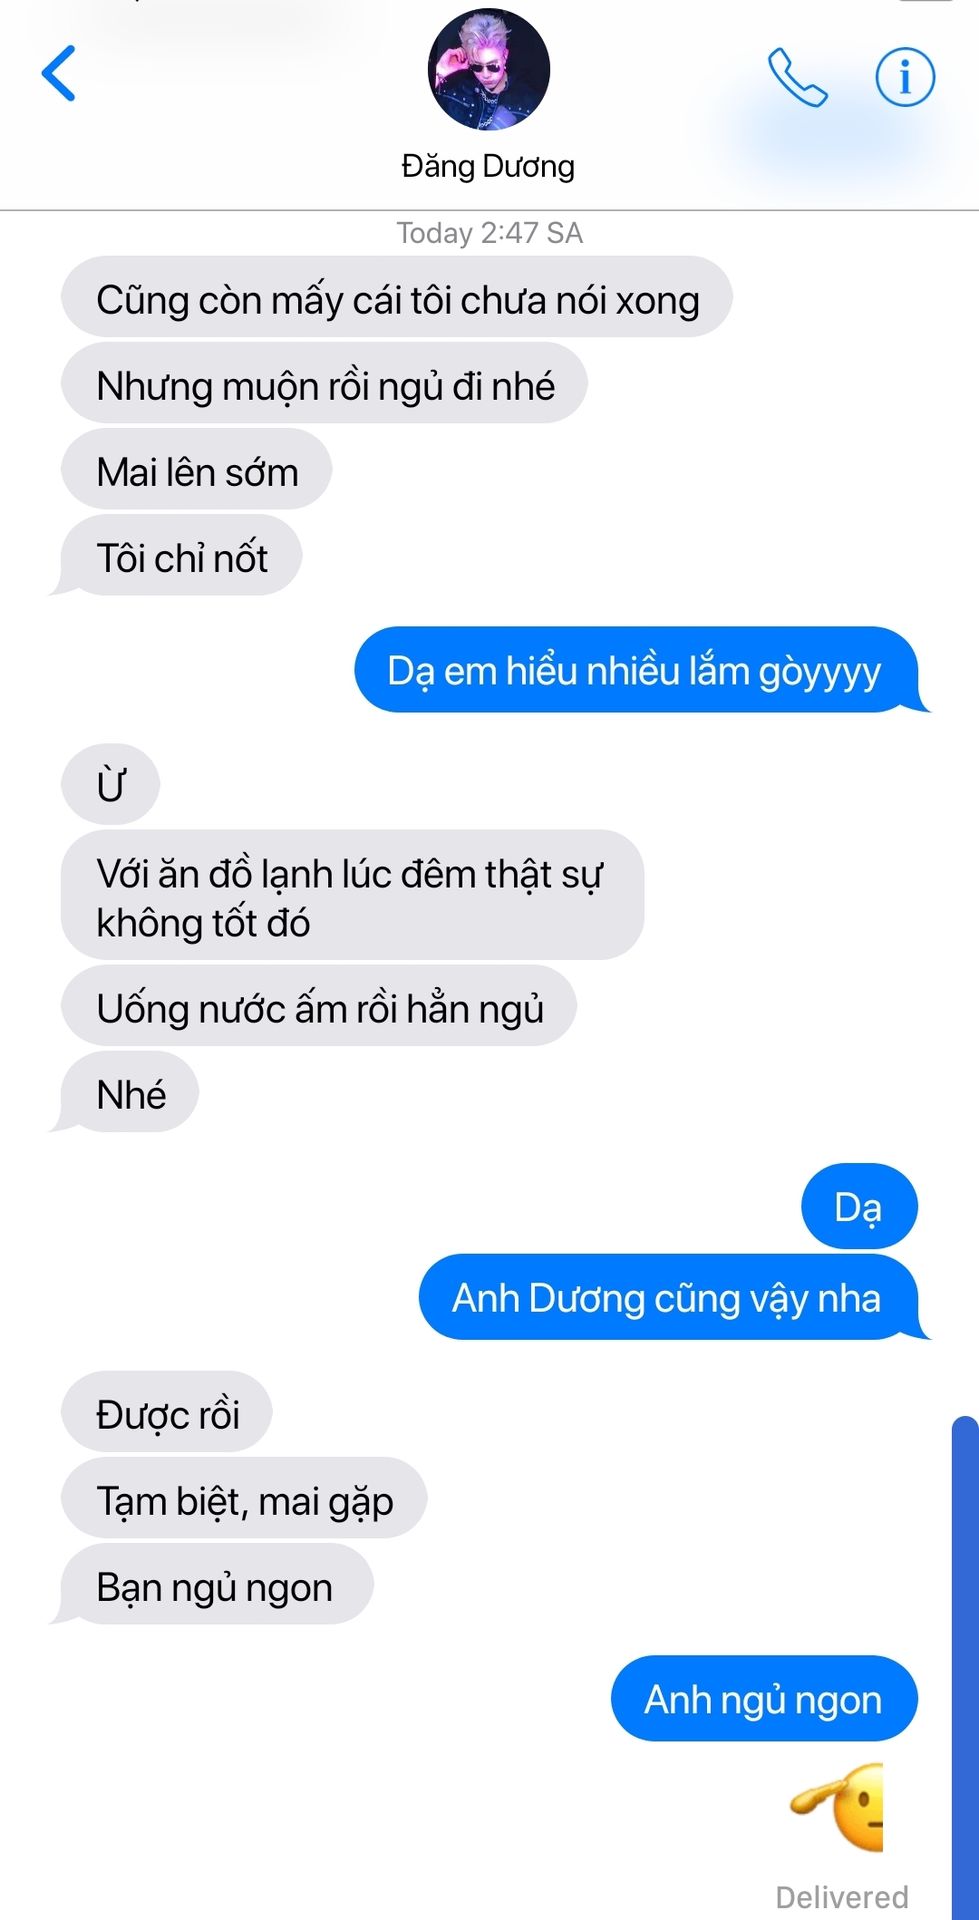Viewport: 979px width, 1920px height.
Task: Tap the 'Uống nước ấm rồi hẵn ngủ' bubble
Action: pos(318,1006)
